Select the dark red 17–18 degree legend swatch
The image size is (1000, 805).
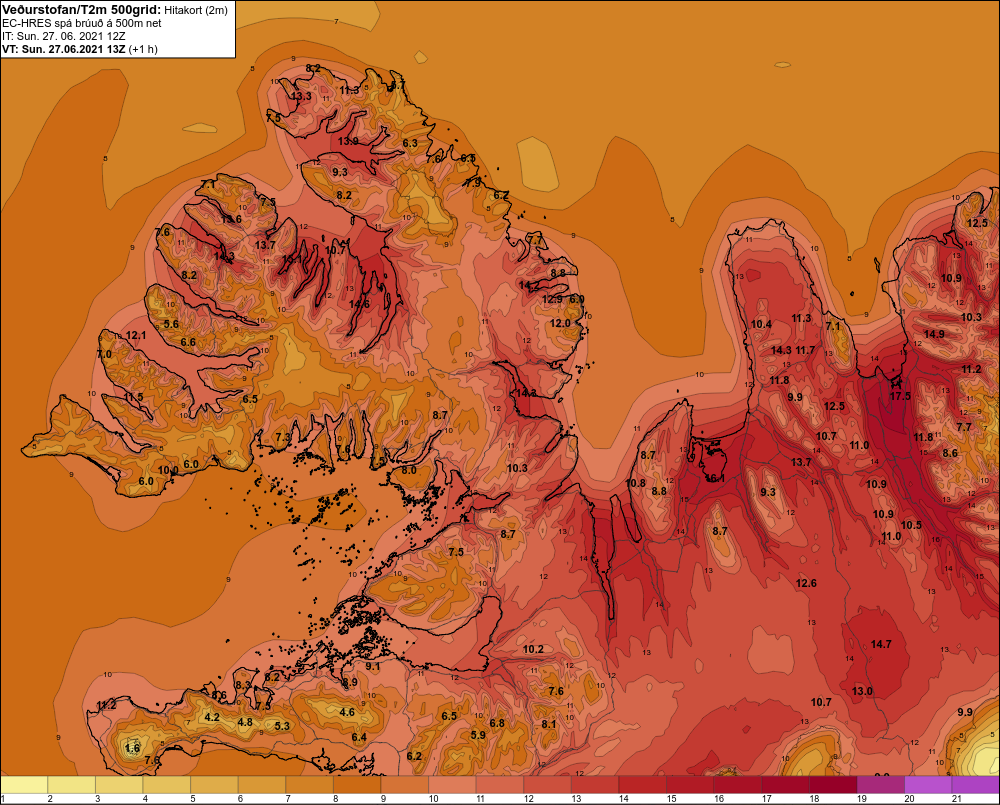(x=786, y=784)
